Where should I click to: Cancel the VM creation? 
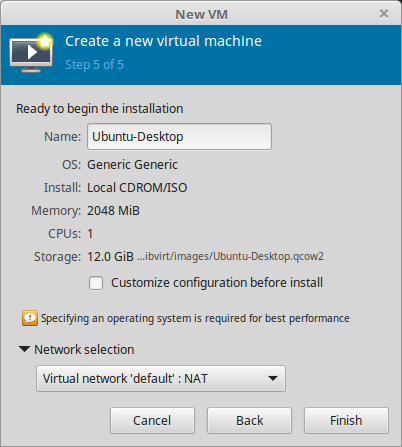(x=152, y=420)
